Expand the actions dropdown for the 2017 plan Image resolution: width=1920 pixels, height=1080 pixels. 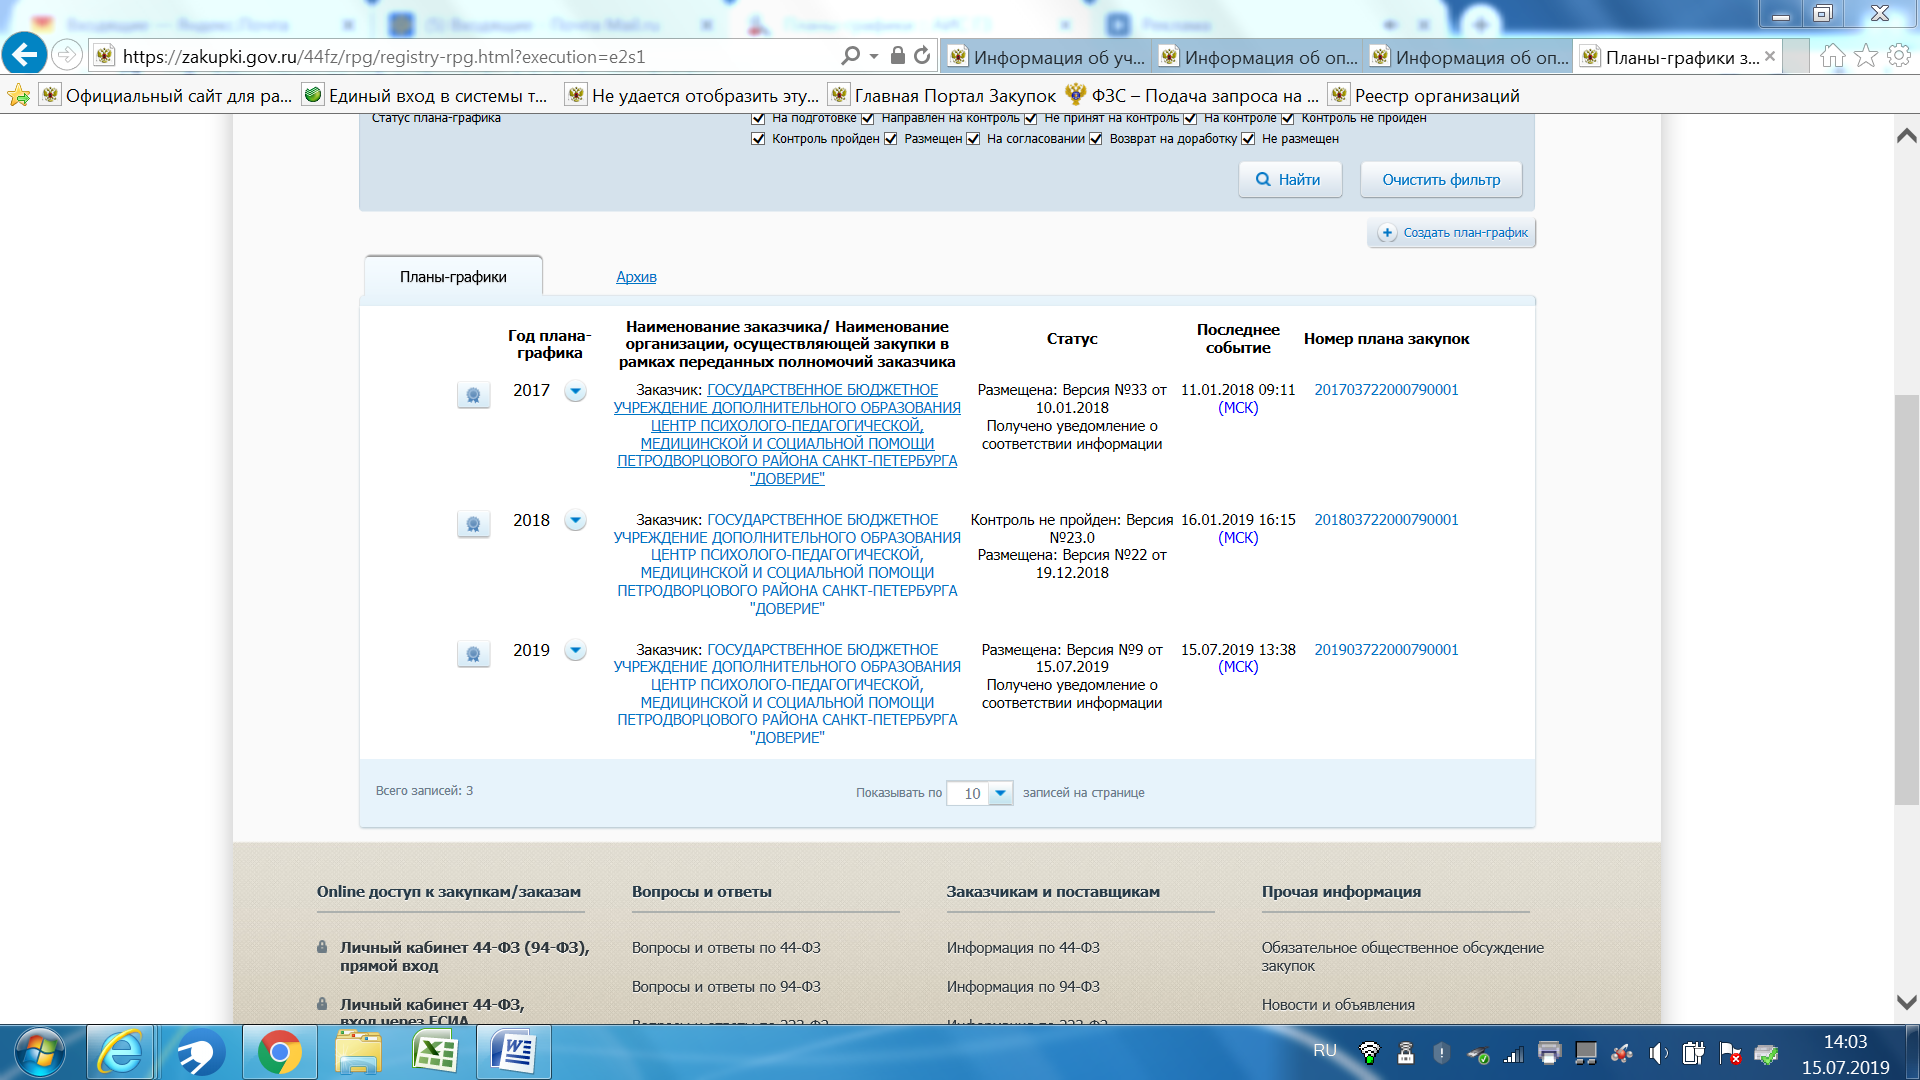575,391
